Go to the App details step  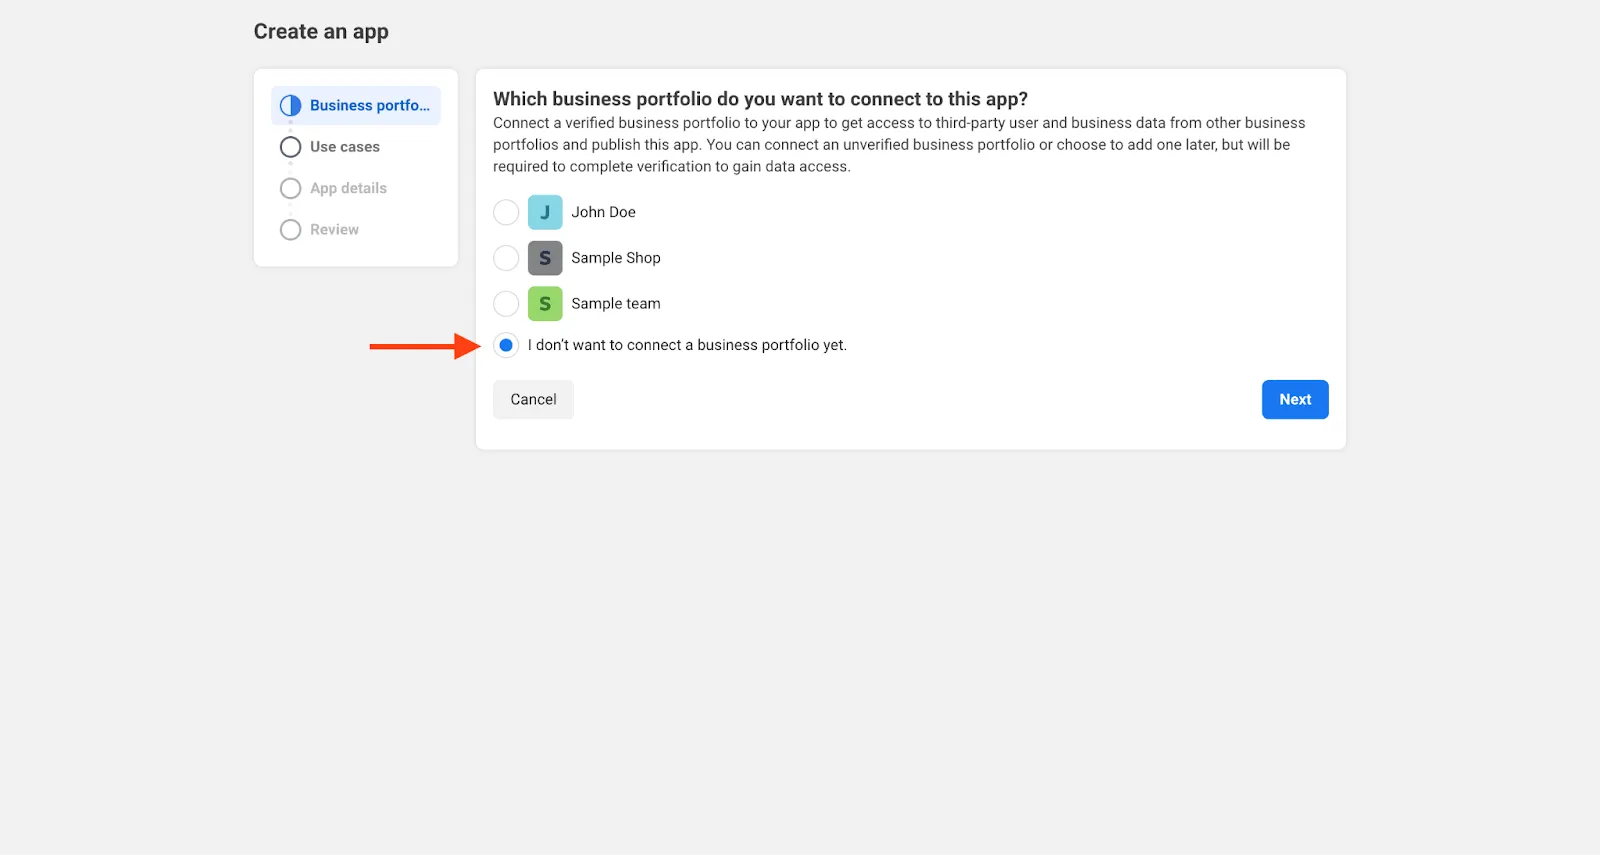[348, 188]
